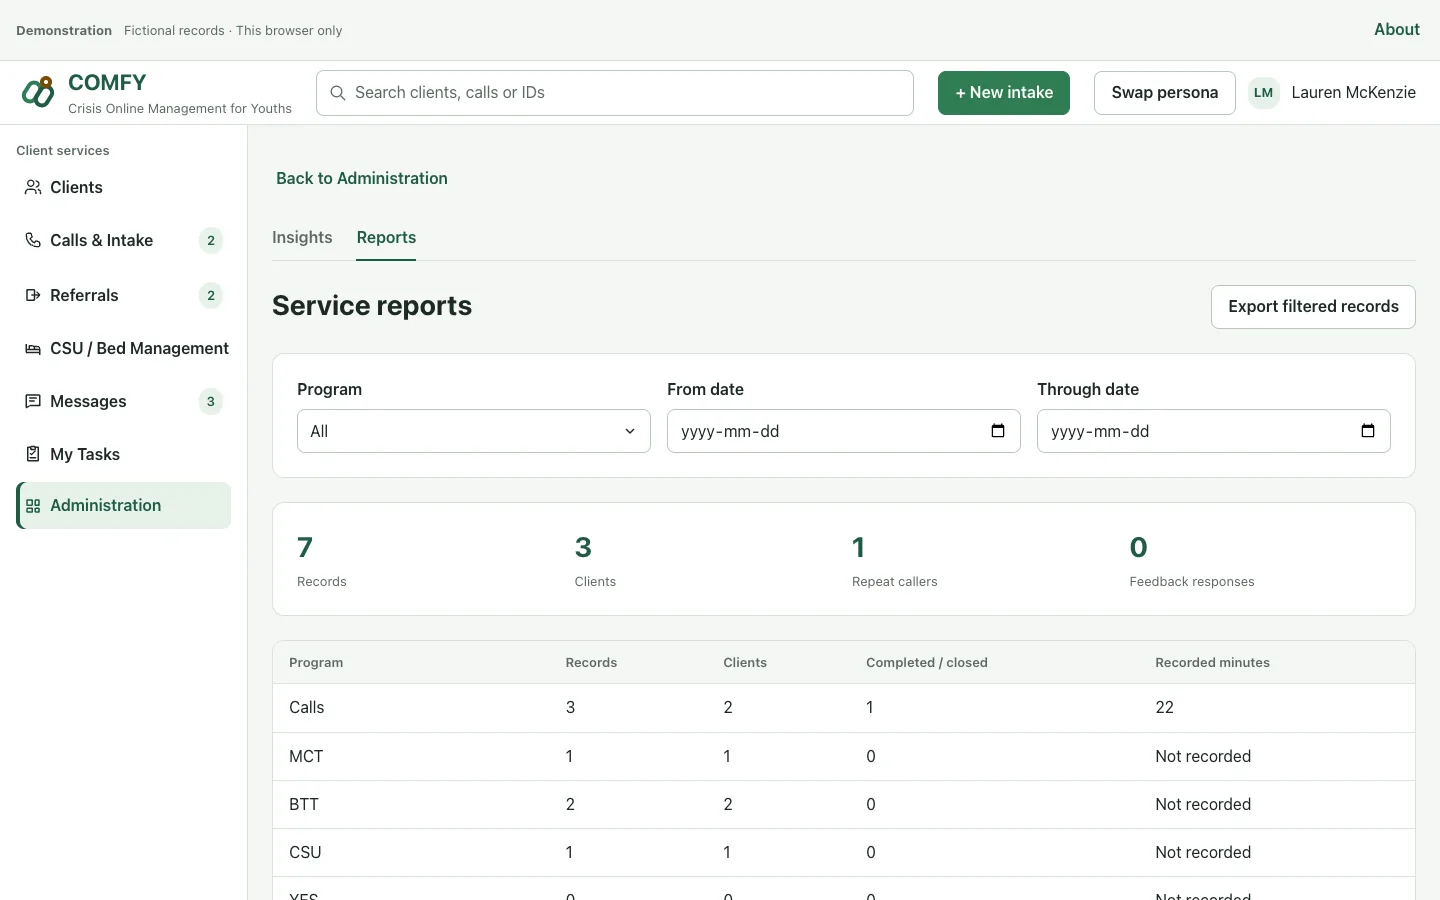
Task: Click the Clients people icon in sidebar
Action: [x=33, y=187]
